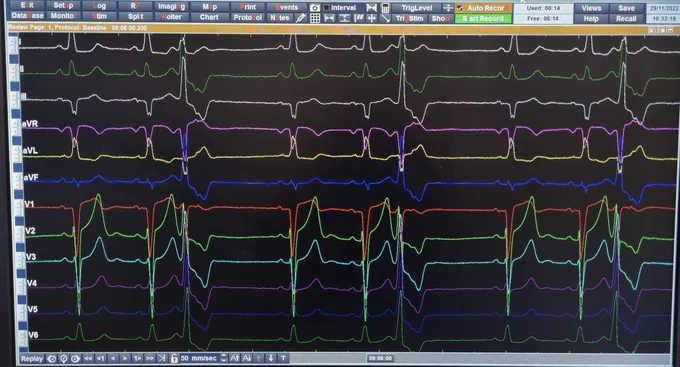
Task: Fast forward with the >> button
Action: 150,359
